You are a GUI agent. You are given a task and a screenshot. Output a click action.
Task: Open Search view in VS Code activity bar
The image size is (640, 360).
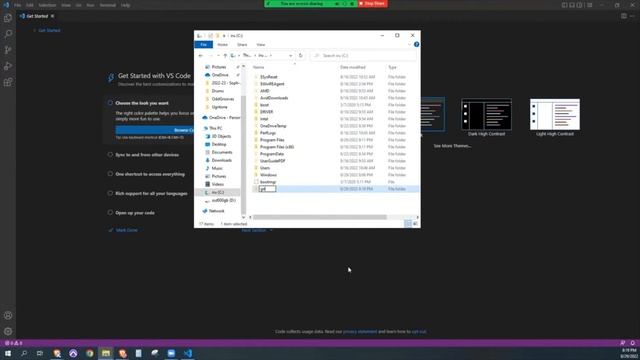click(8, 33)
